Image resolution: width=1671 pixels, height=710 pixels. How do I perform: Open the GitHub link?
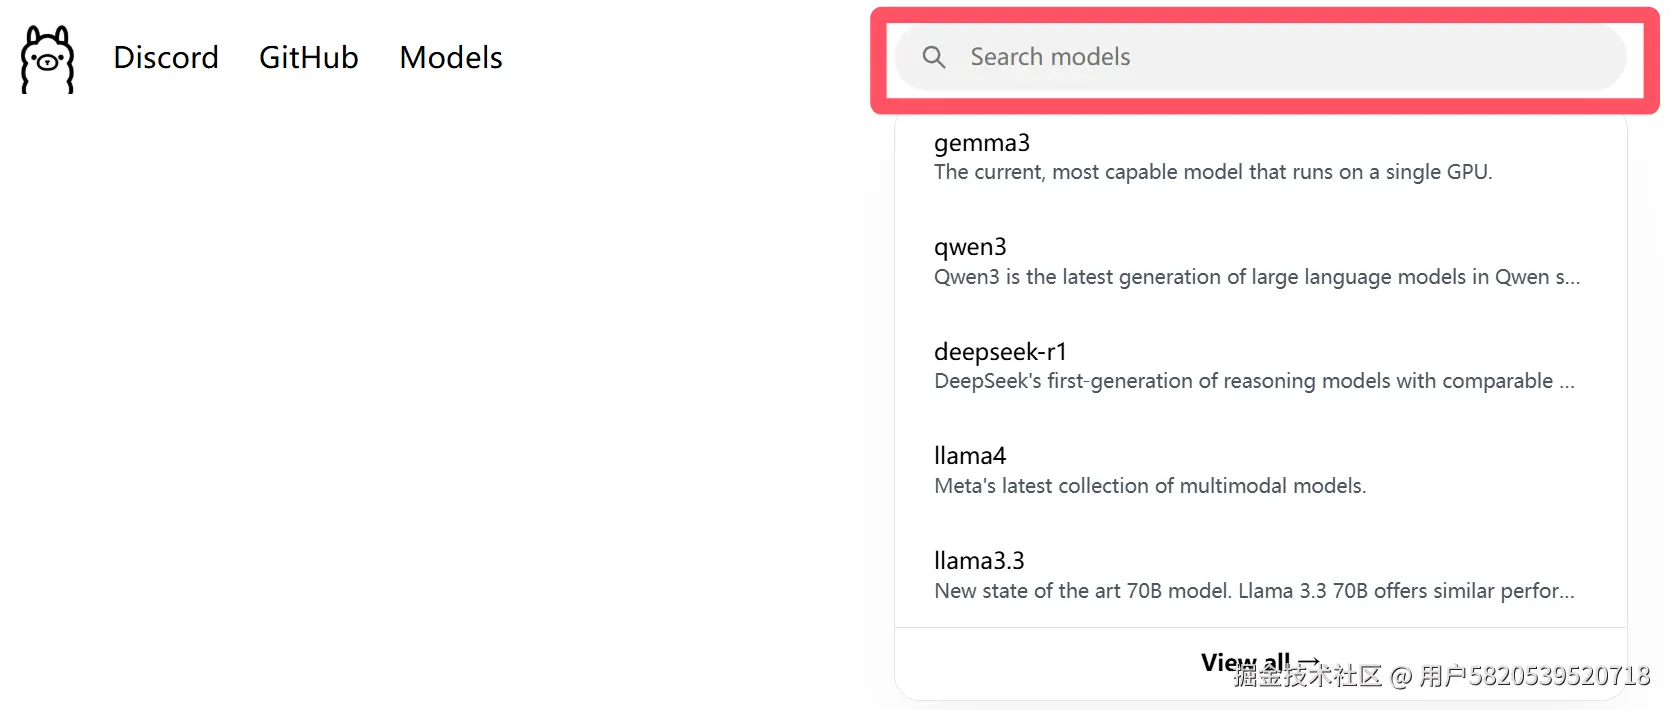[308, 58]
